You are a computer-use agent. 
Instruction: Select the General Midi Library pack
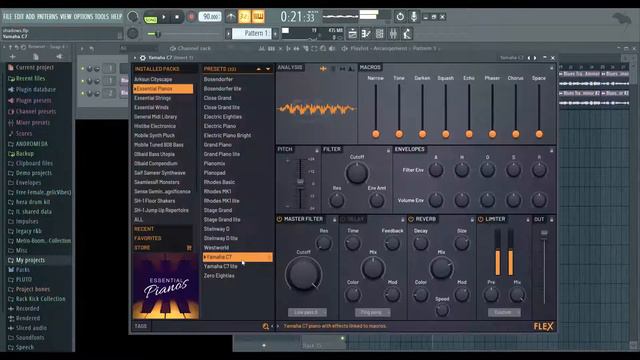pyautogui.click(x=156, y=117)
